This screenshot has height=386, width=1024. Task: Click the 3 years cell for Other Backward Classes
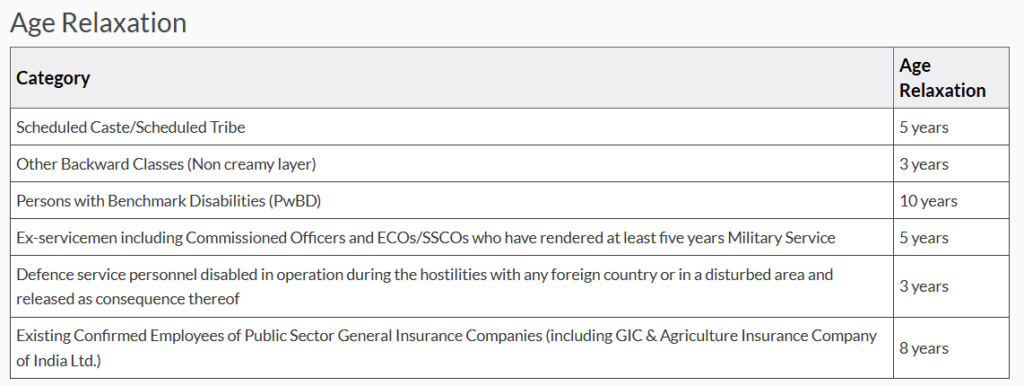923,164
